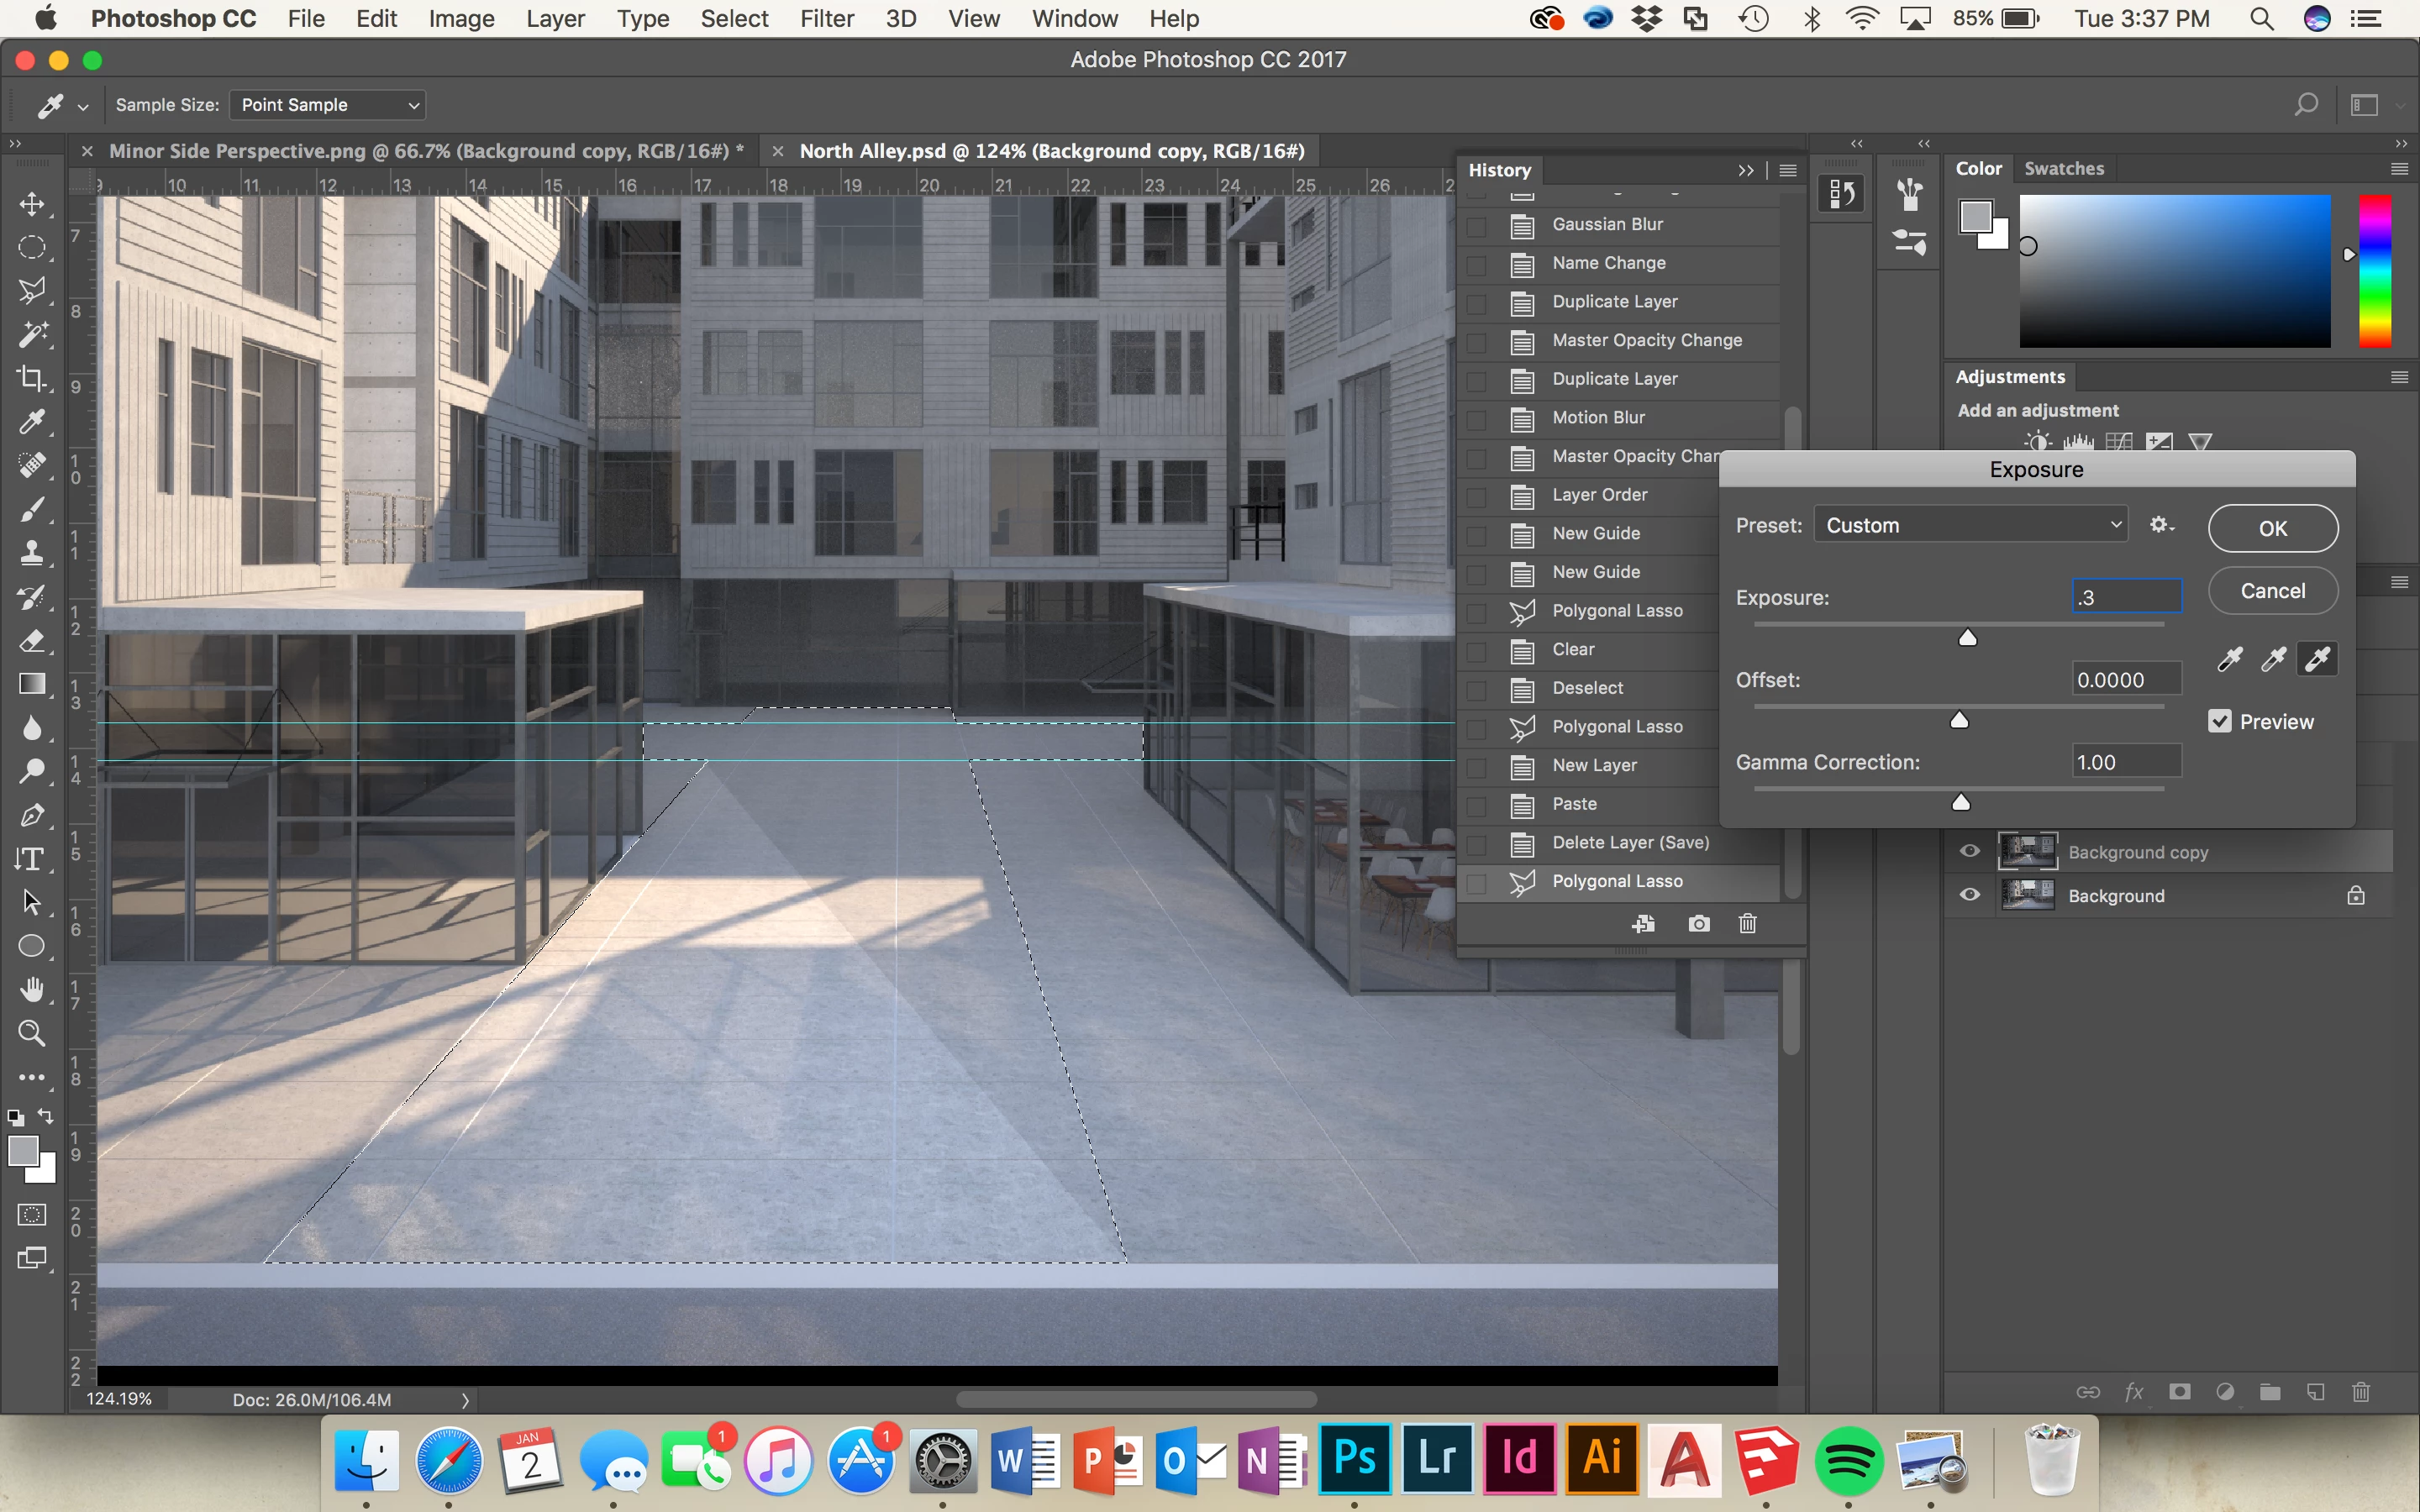Select the Eraser tool
The height and width of the screenshot is (1512, 2420).
[x=32, y=640]
